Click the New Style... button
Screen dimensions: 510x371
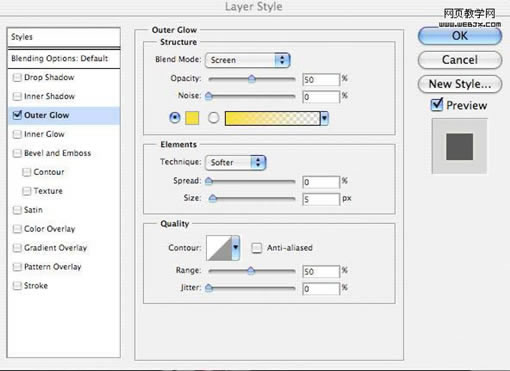(460, 84)
